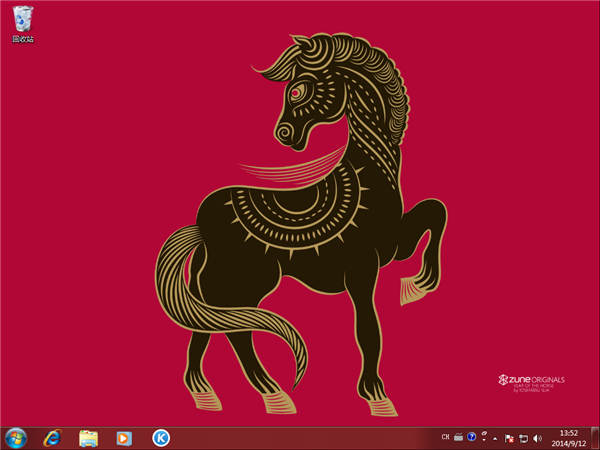
Task: Launch Internet Explorer from the taskbar
Action: (52, 438)
